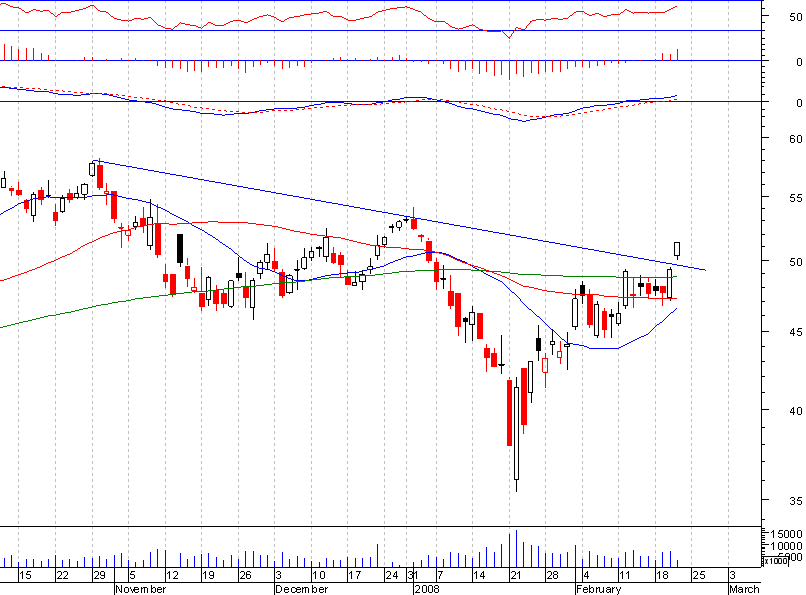The image size is (806, 595).
Task: Select the "4" date axis label
Action: [x=586, y=575]
